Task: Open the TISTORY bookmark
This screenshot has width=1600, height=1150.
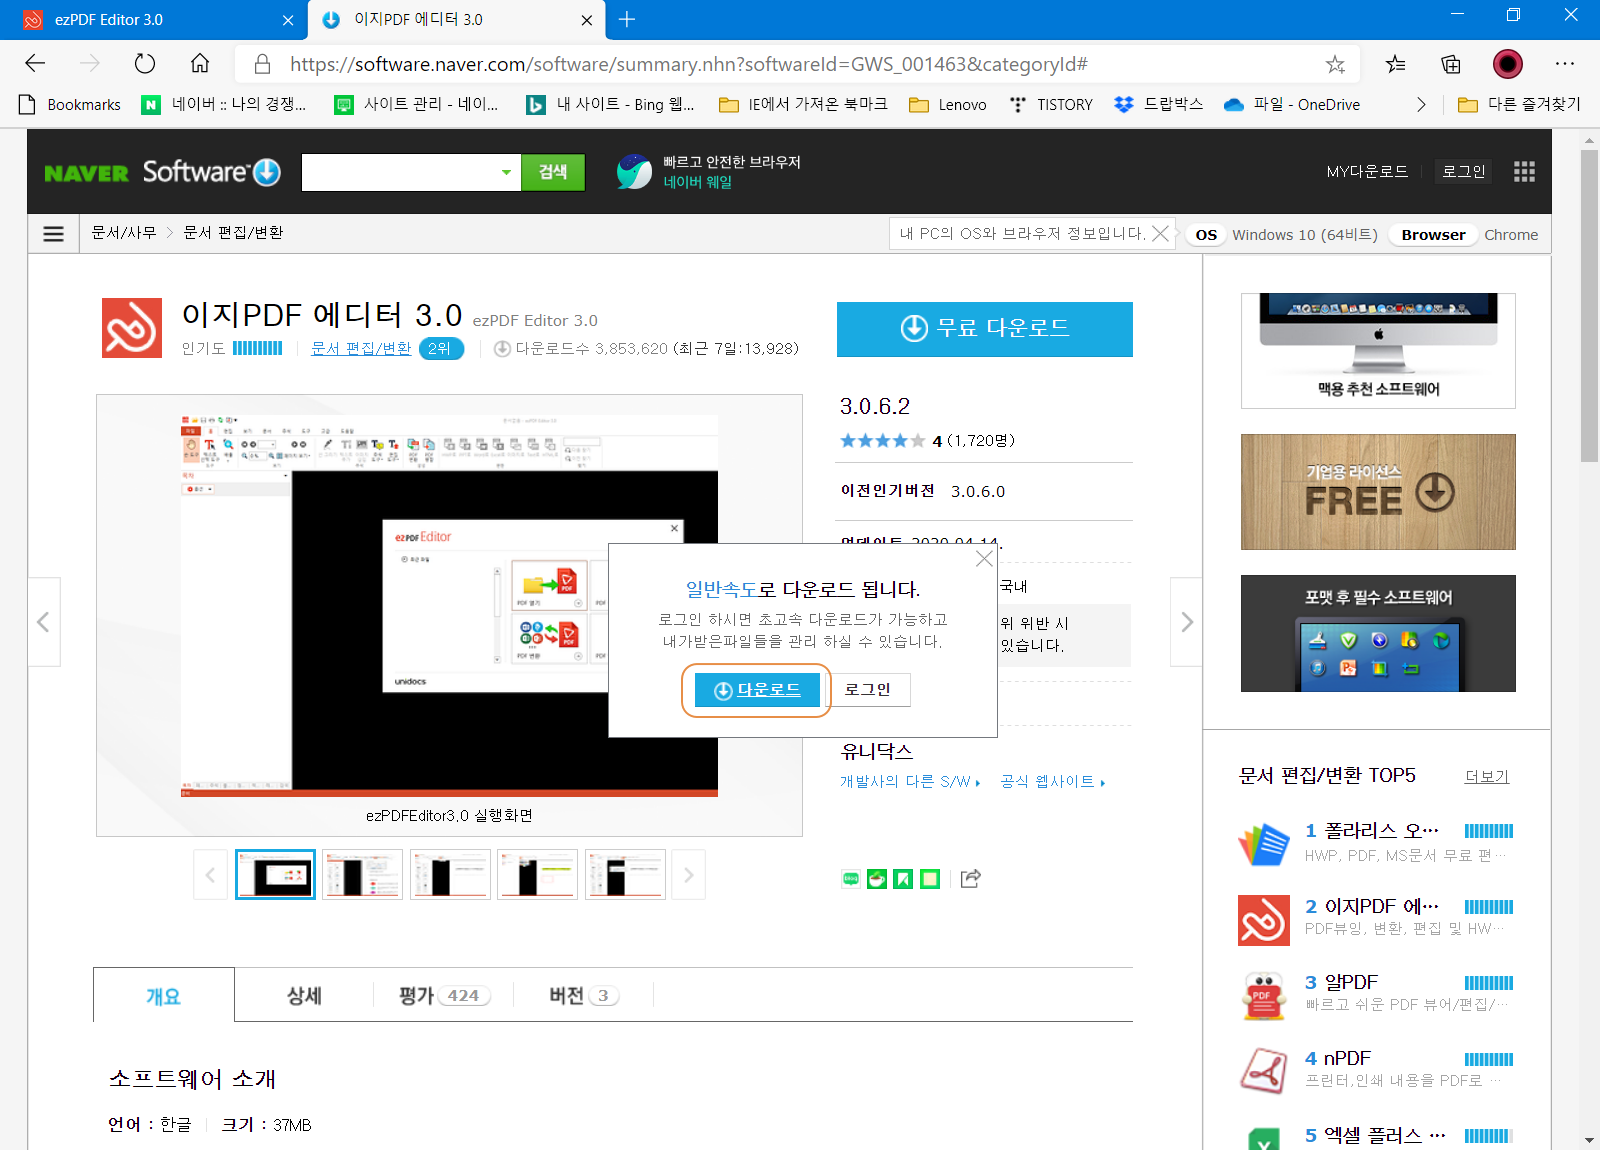Action: point(1050,104)
